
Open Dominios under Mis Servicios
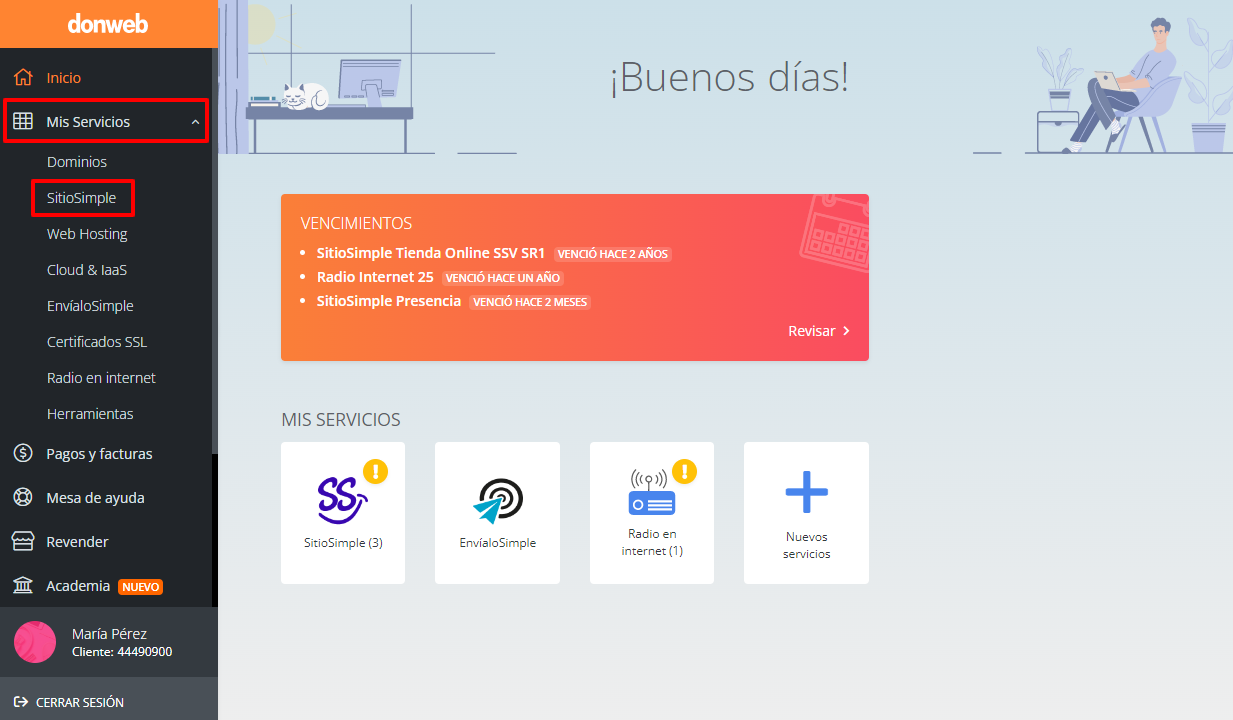pyautogui.click(x=77, y=161)
